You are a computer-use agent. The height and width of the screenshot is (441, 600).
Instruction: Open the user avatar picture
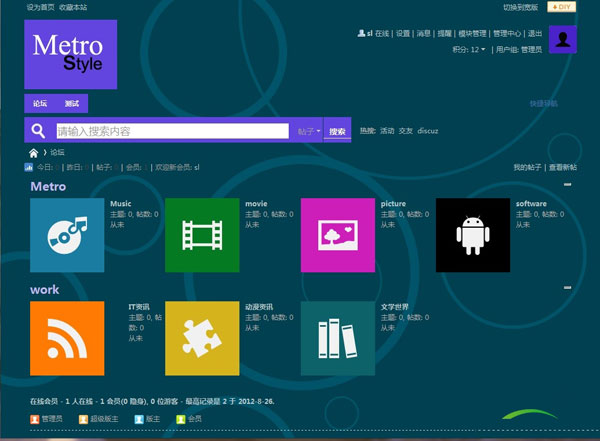pyautogui.click(x=562, y=41)
